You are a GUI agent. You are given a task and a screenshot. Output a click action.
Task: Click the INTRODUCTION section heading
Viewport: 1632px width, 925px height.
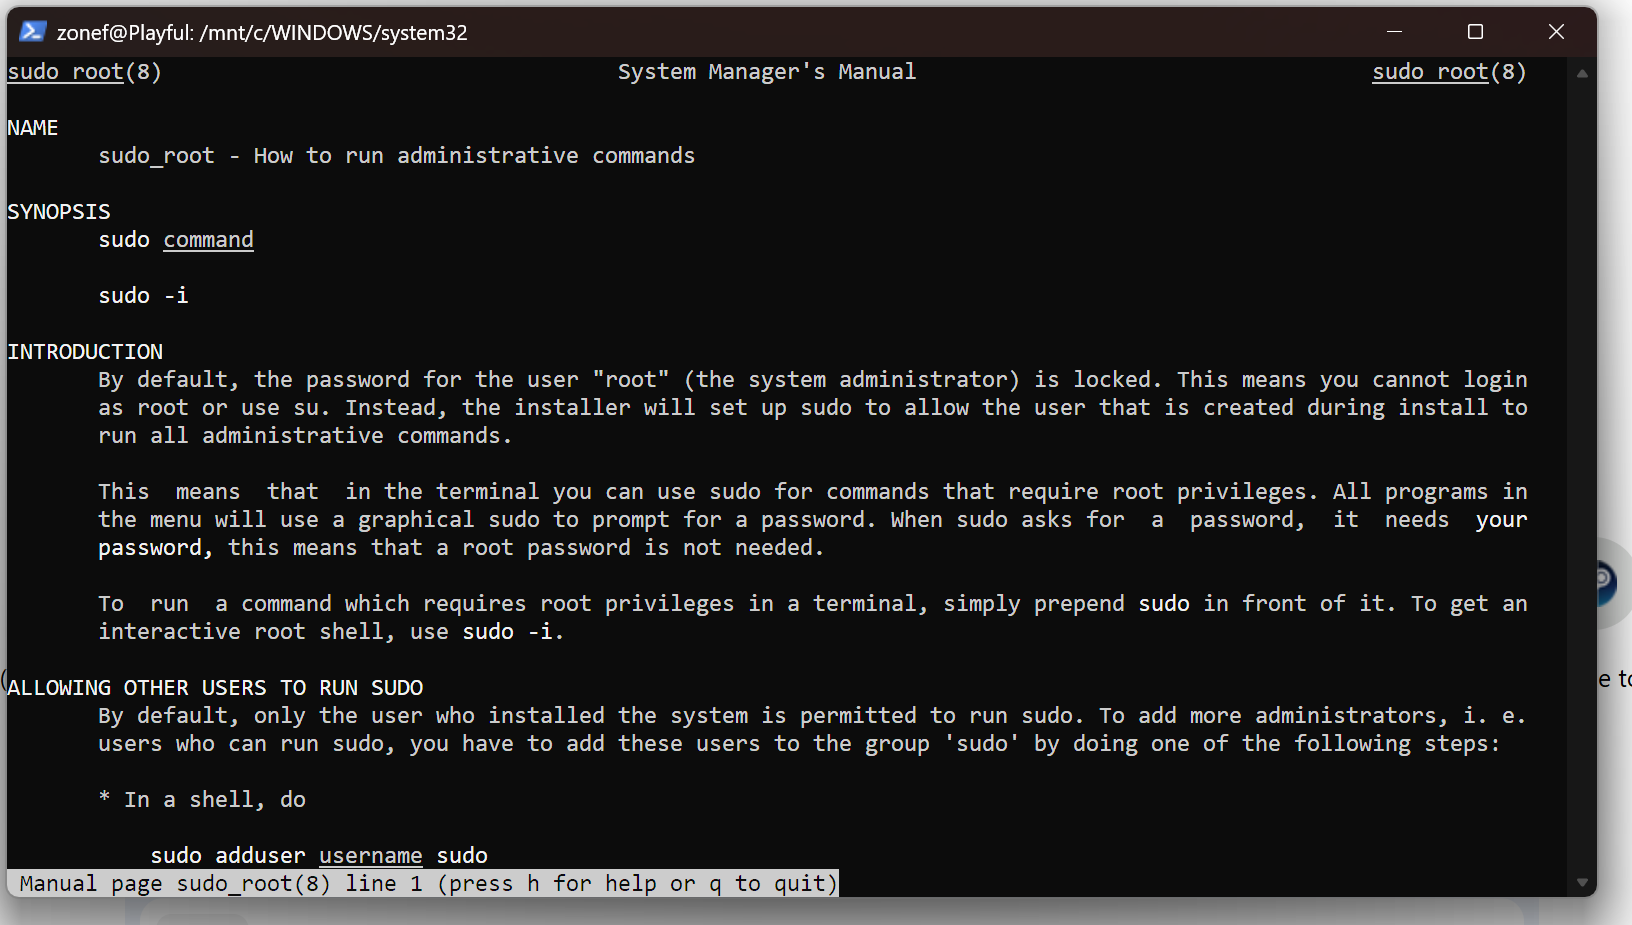85,352
